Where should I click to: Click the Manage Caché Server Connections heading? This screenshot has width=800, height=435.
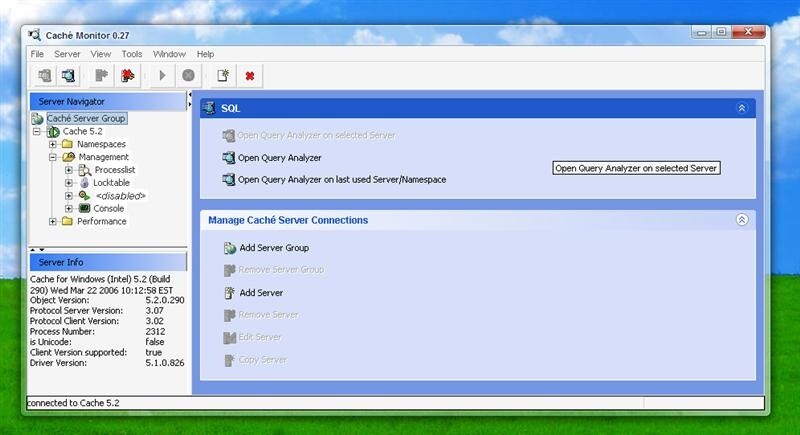click(288, 220)
